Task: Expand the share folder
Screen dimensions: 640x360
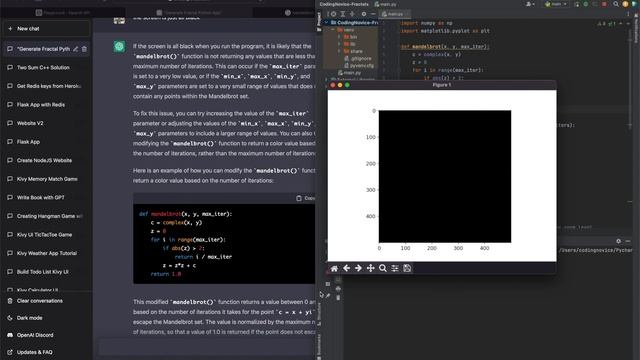Action: (339, 51)
